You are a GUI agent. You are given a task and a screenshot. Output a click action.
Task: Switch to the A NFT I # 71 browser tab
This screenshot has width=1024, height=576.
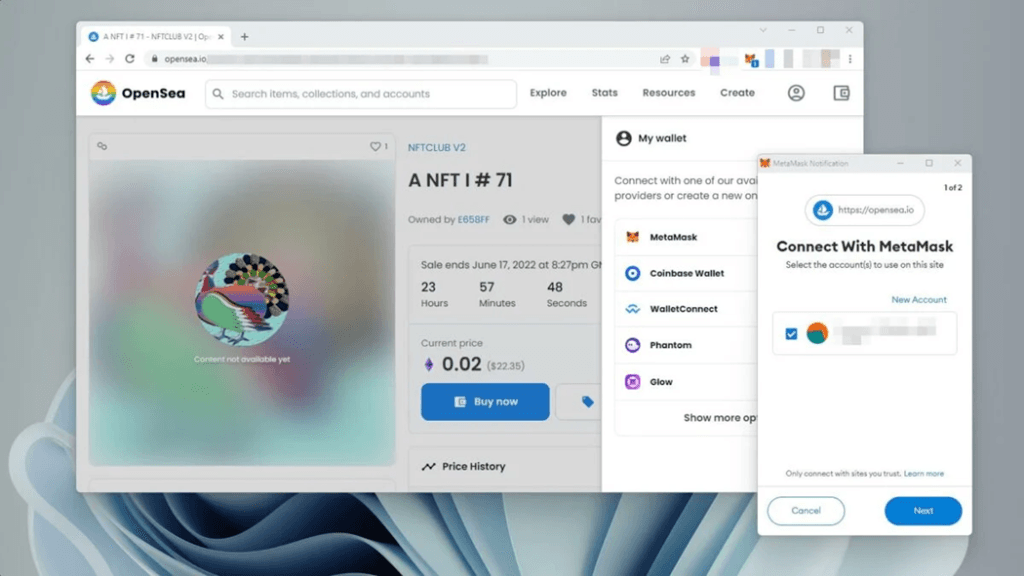point(157,37)
